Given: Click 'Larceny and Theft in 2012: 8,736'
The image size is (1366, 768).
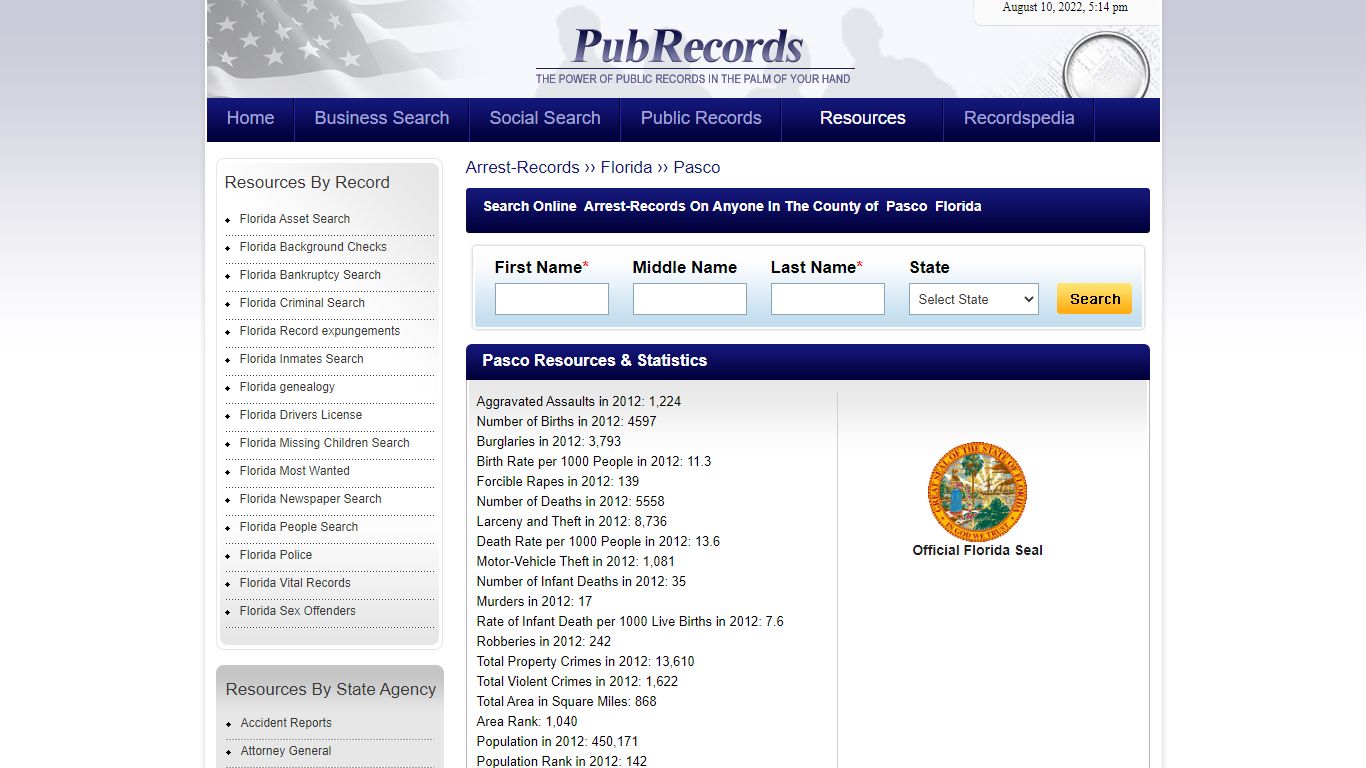Looking at the screenshot, I should 572,521.
